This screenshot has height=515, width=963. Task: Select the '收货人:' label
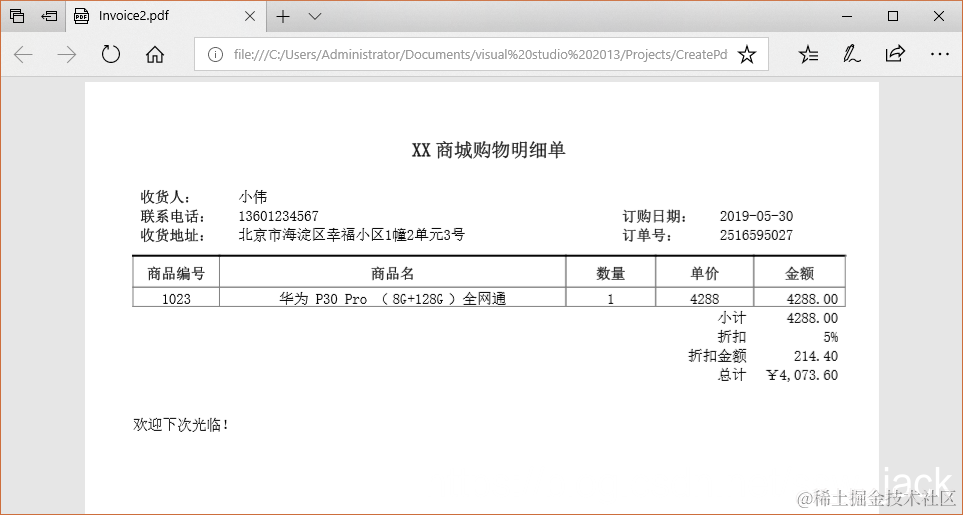pyautogui.click(x=166, y=197)
